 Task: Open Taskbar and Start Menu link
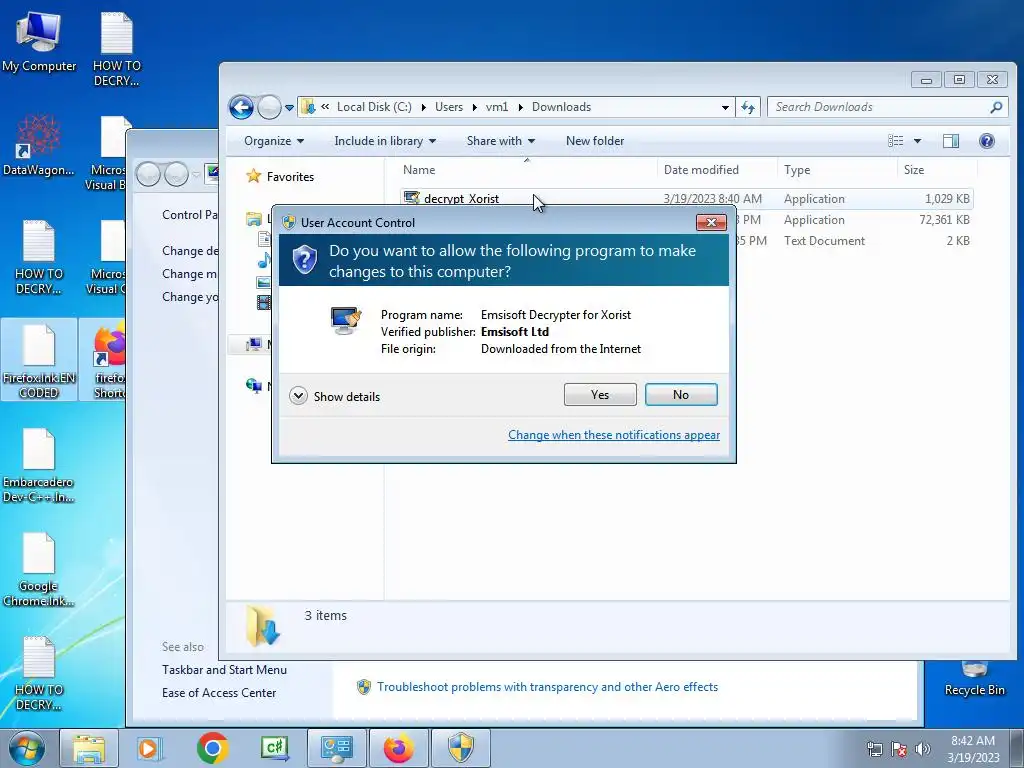224,670
